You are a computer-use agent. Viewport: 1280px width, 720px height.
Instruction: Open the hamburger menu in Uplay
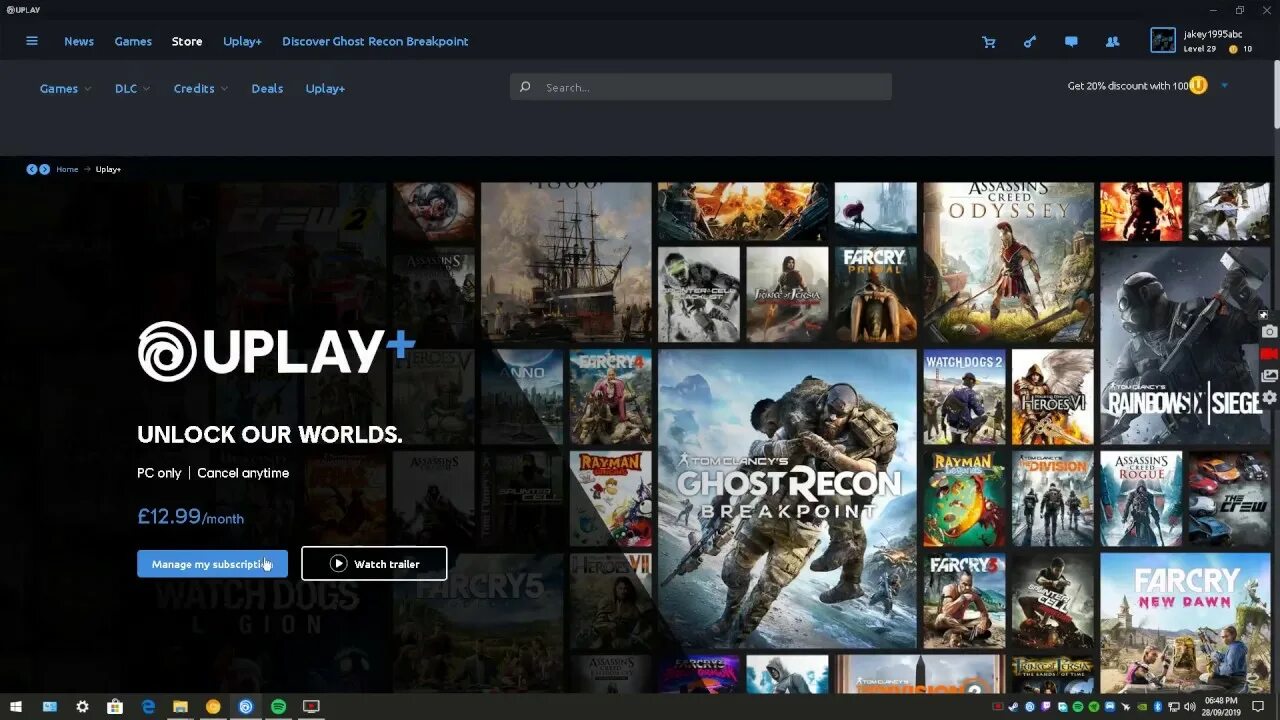click(32, 41)
